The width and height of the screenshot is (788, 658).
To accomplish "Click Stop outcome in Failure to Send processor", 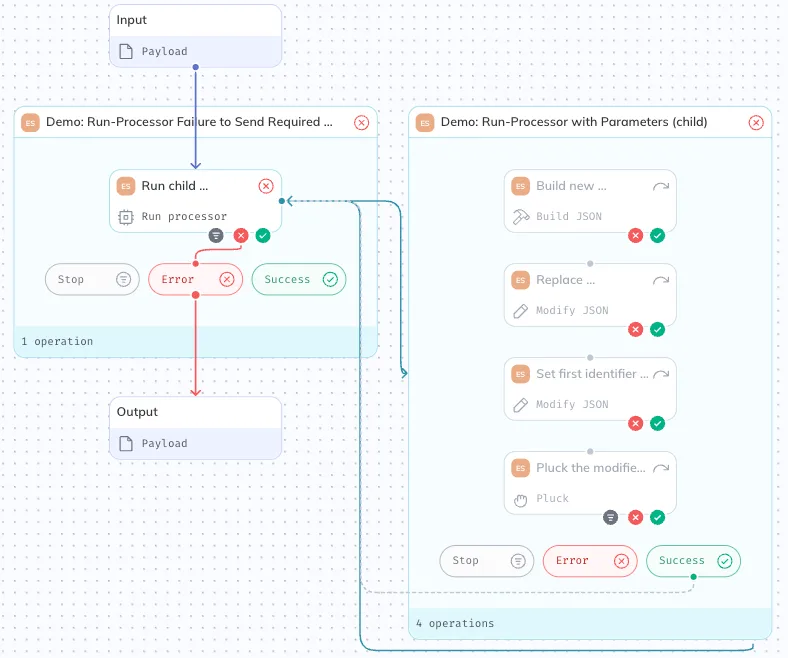I will tap(92, 279).
